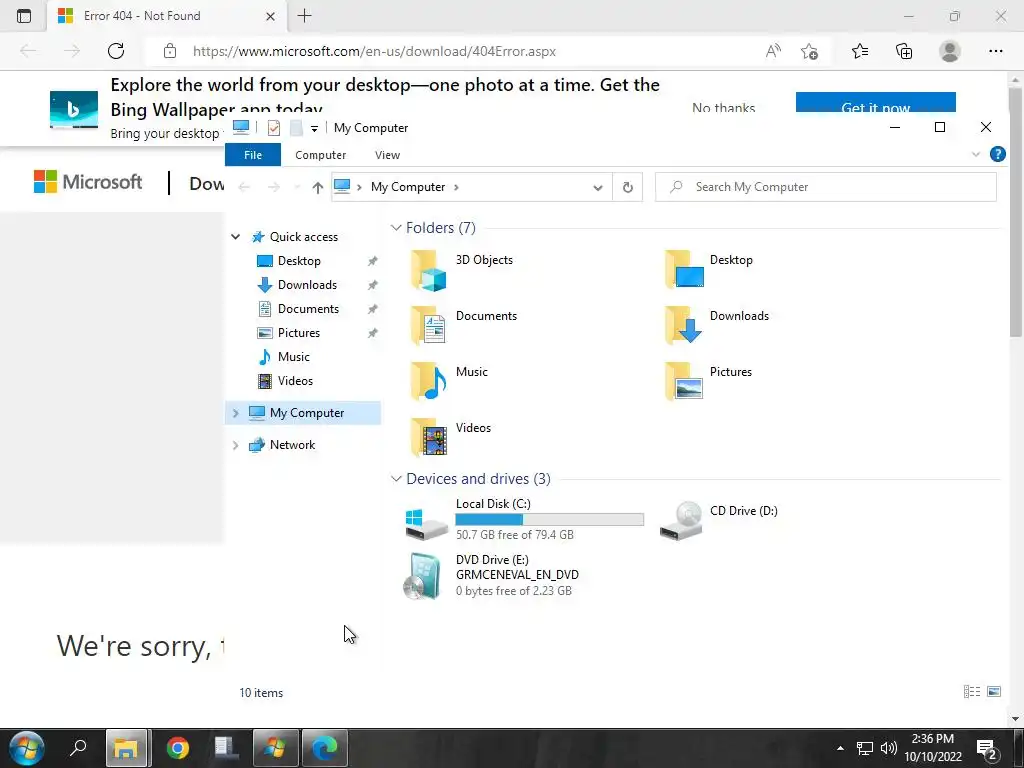Select Pictures under Quick access
This screenshot has height=768, width=1024.
pyautogui.click(x=298, y=333)
